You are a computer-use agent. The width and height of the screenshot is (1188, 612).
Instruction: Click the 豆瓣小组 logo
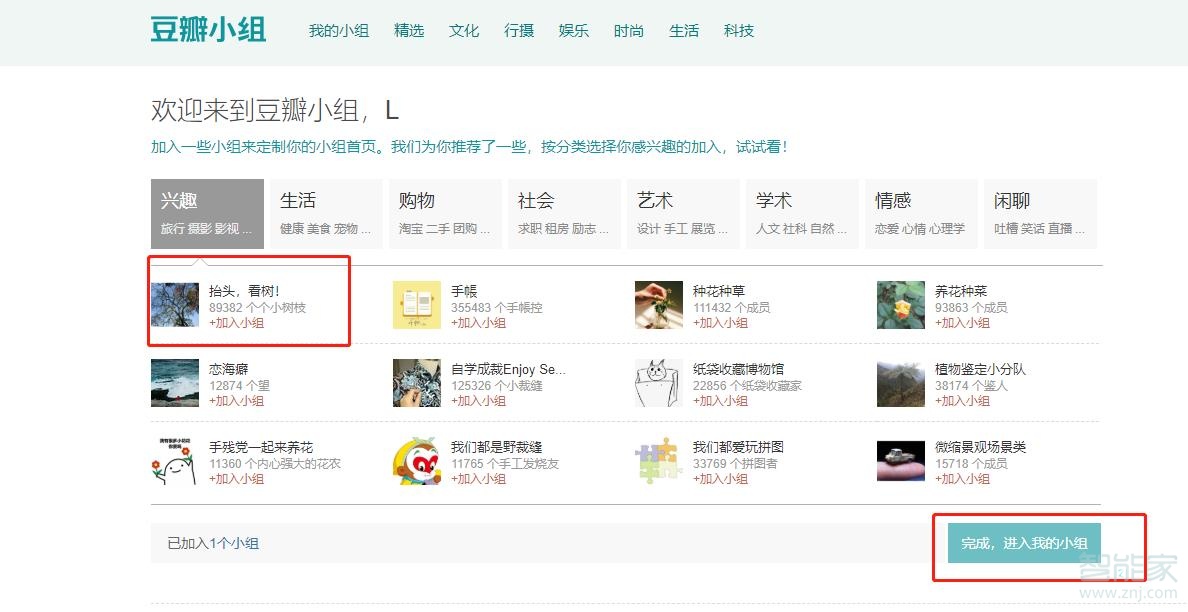[207, 30]
